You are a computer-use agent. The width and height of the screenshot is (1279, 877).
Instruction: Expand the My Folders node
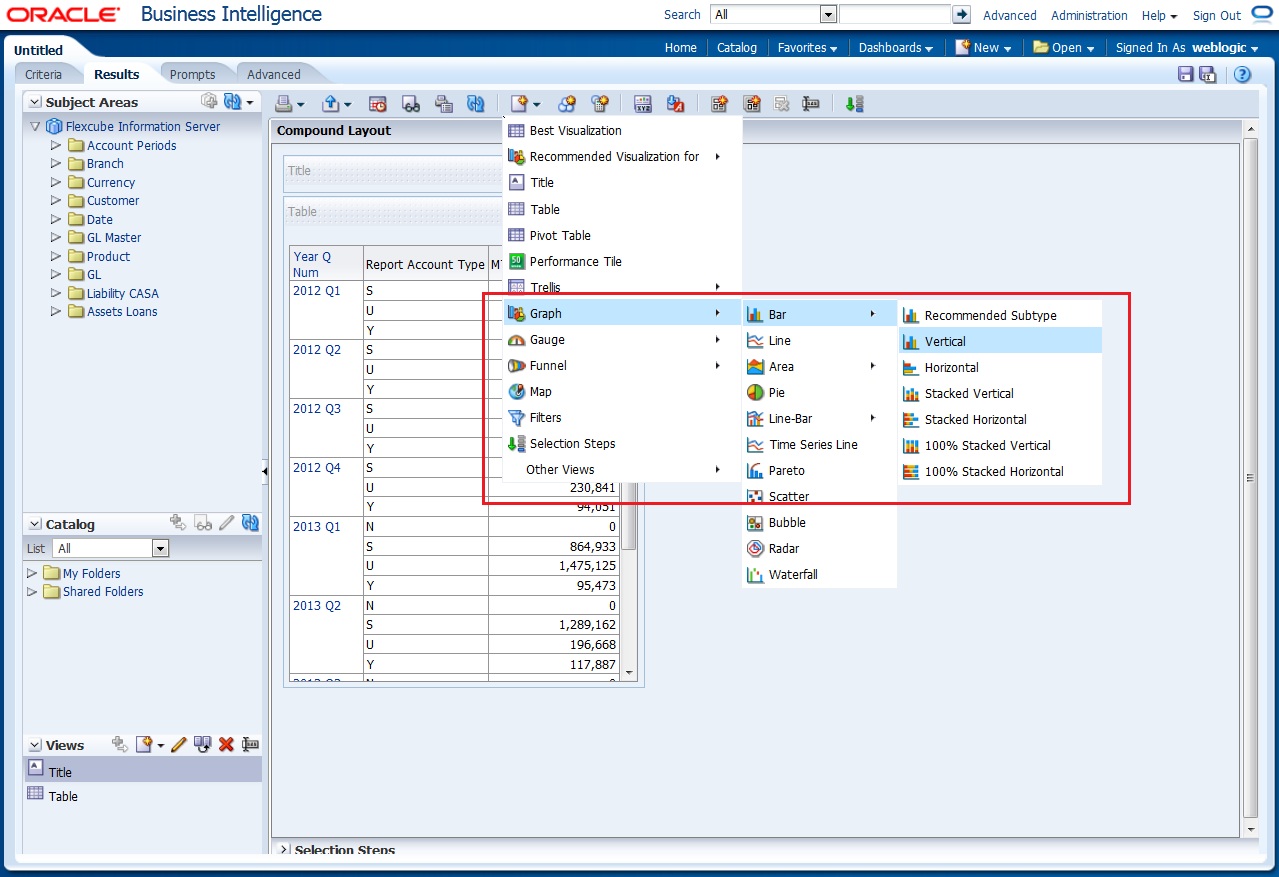tap(32, 573)
